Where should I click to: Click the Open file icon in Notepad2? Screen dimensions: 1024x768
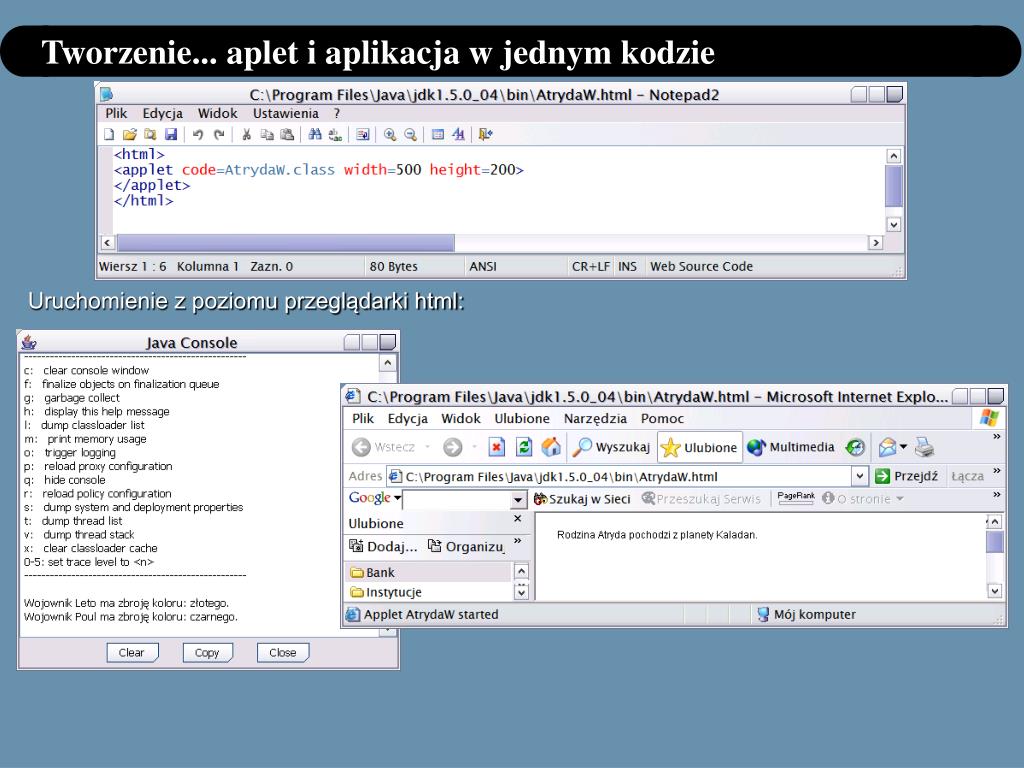pos(130,135)
